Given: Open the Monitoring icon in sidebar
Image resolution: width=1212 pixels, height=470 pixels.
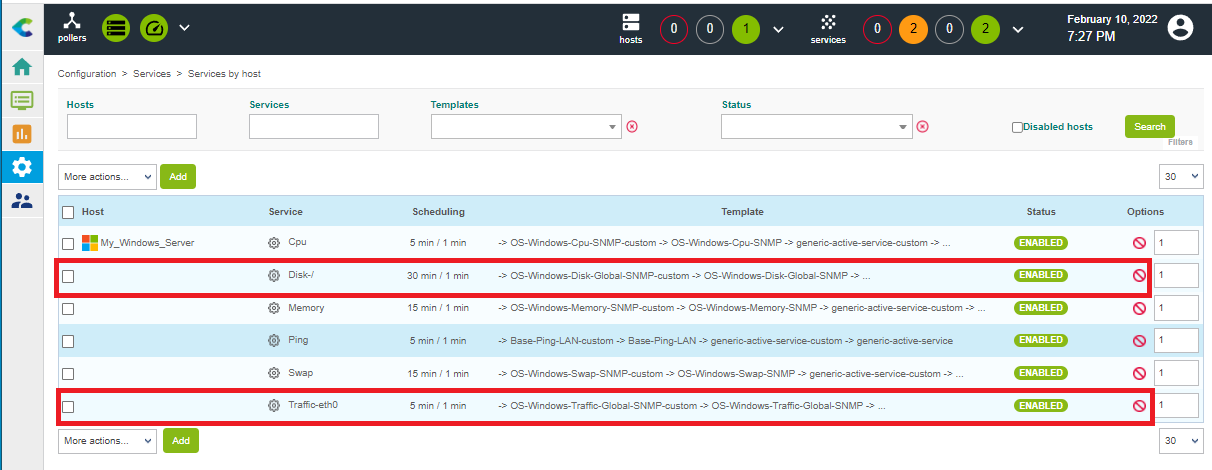Looking at the screenshot, I should 21,100.
